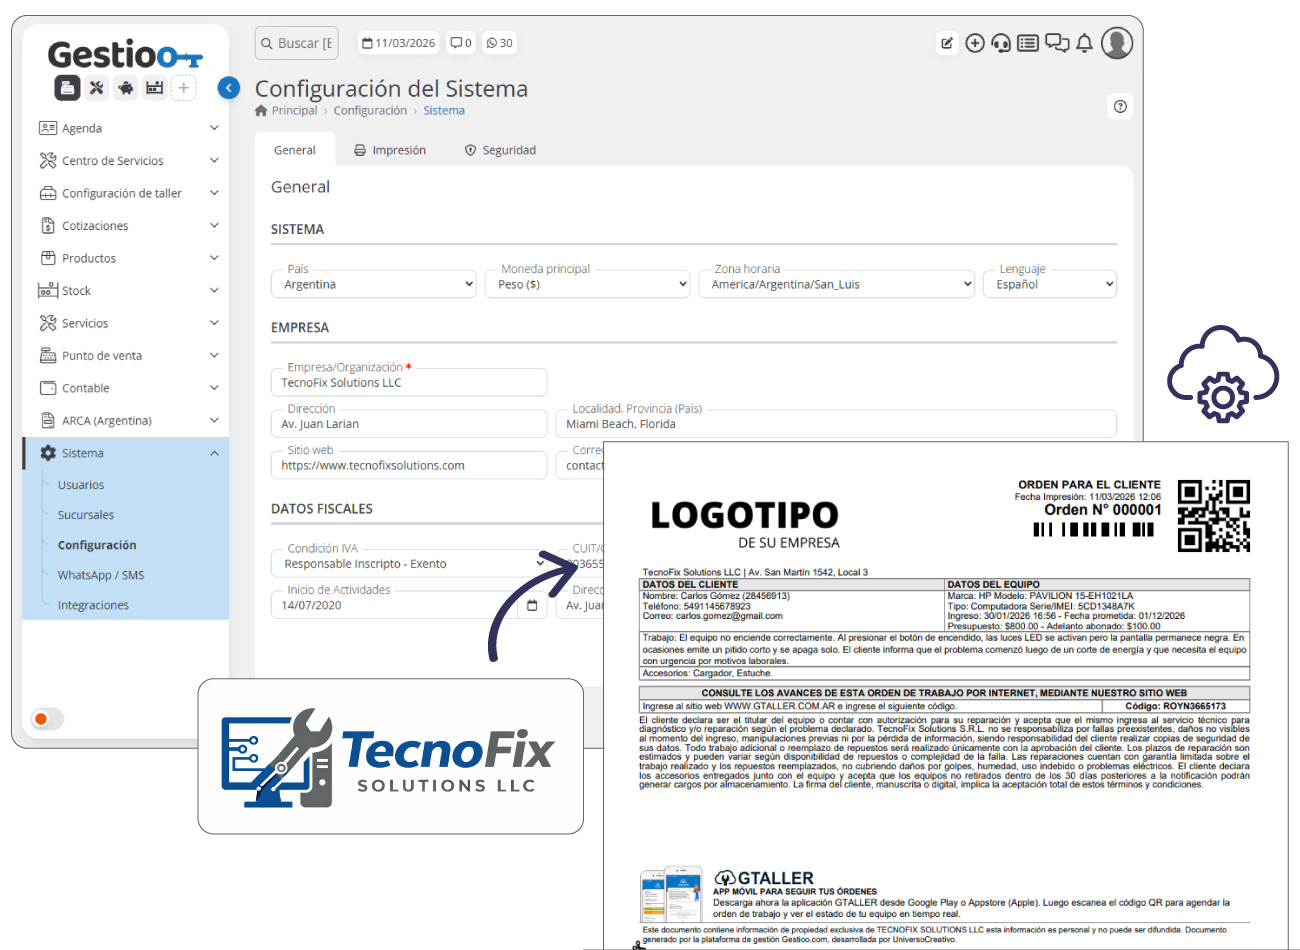Open WhatsApp / SMS submenu item

coord(101,575)
